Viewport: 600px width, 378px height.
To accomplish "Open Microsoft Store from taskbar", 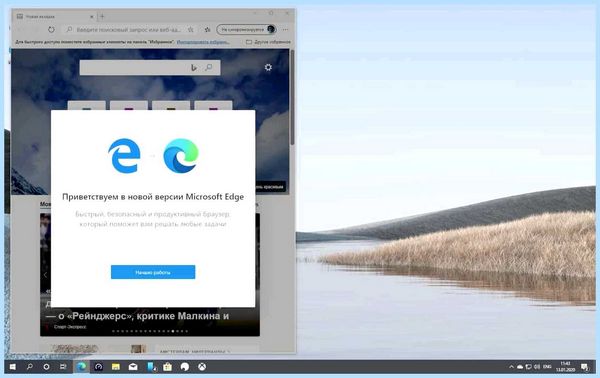I will pos(168,367).
